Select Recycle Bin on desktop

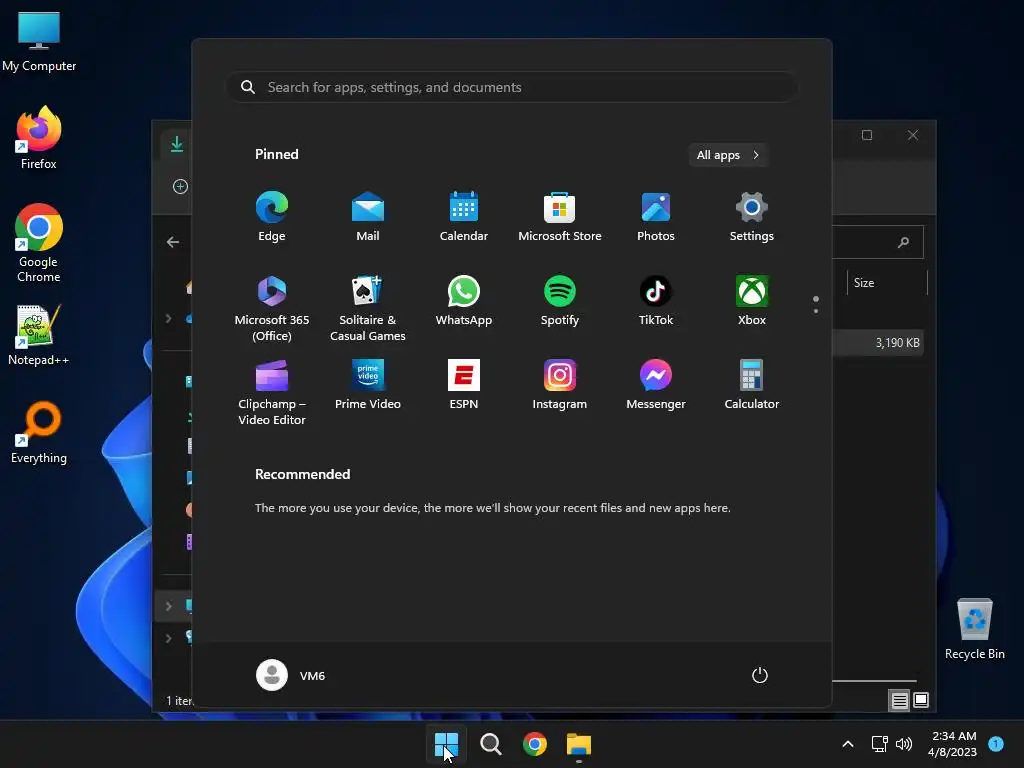point(974,629)
